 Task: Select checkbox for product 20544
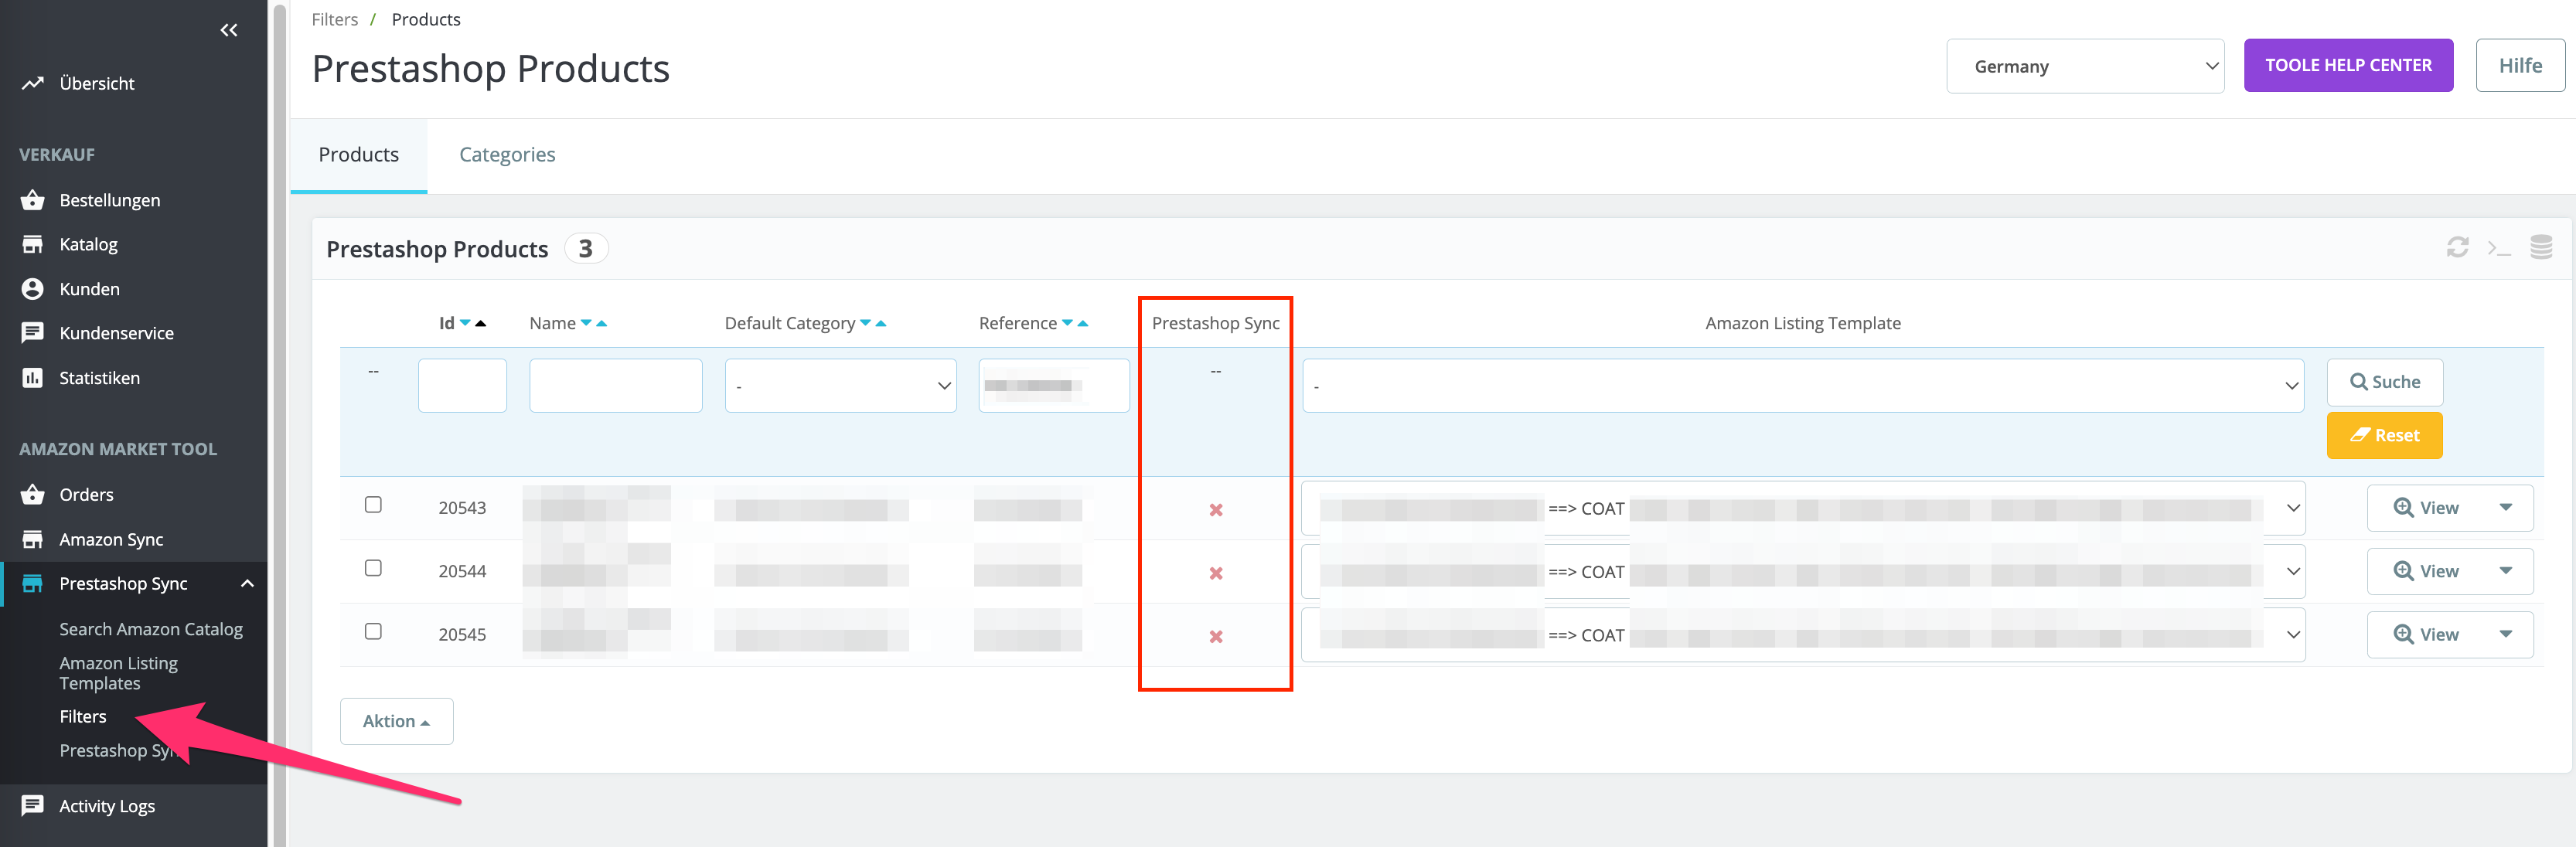click(x=373, y=568)
